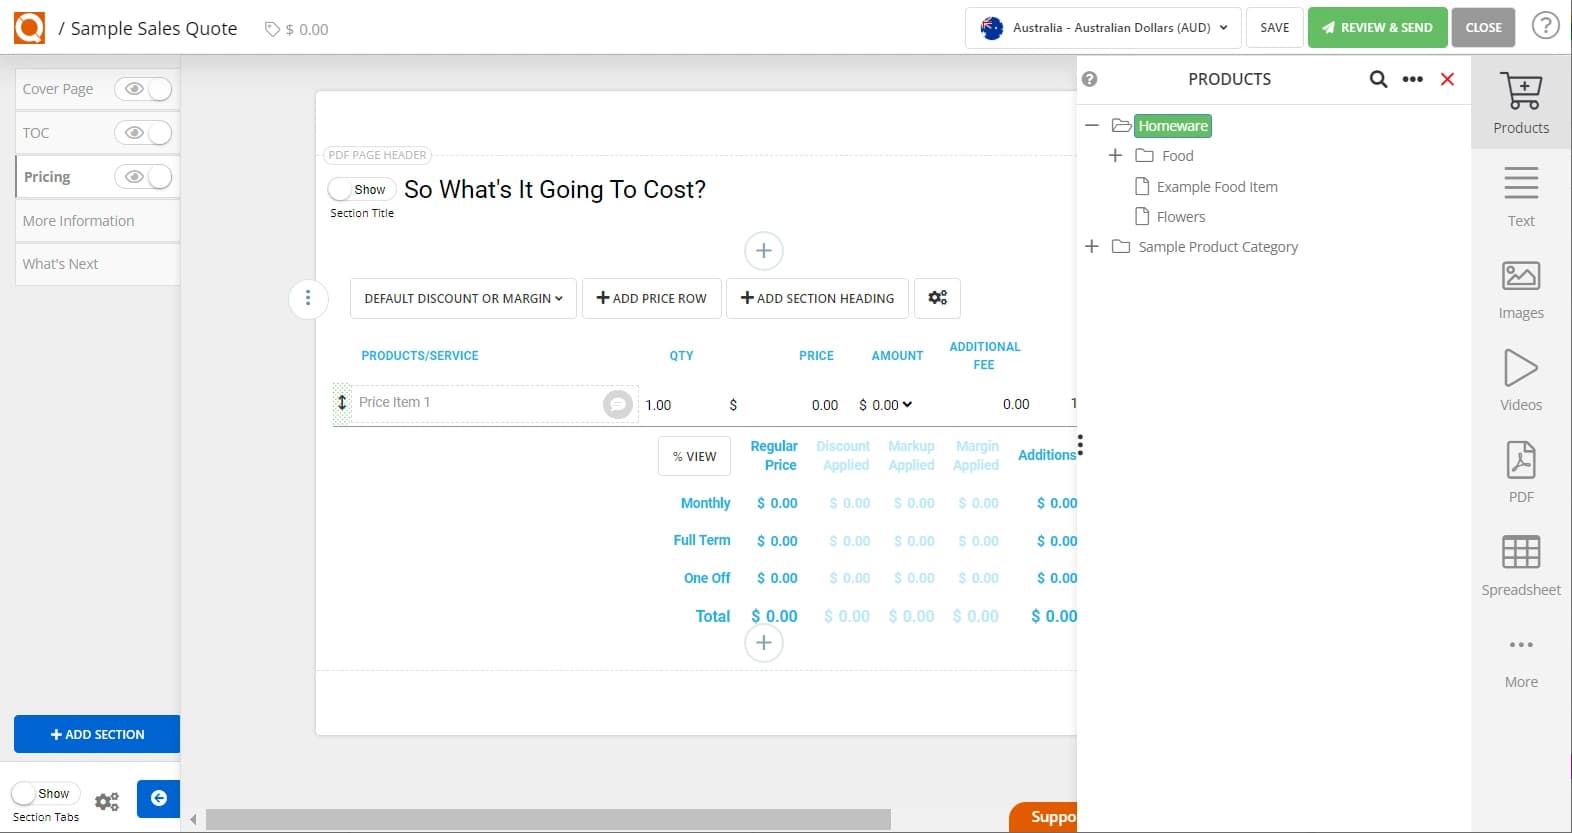Open section options three-dot circle
Screen dimensions: 1572x833
click(308, 298)
